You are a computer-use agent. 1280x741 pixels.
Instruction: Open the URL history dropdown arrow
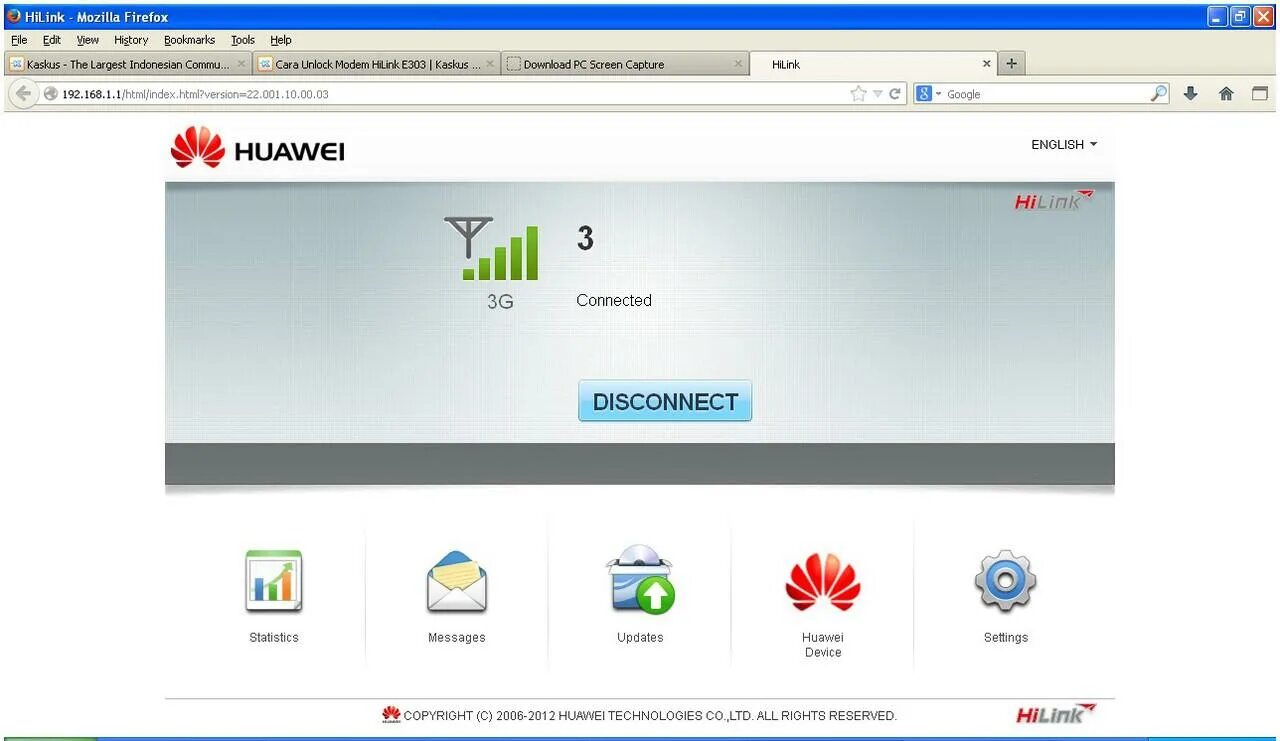tap(877, 94)
